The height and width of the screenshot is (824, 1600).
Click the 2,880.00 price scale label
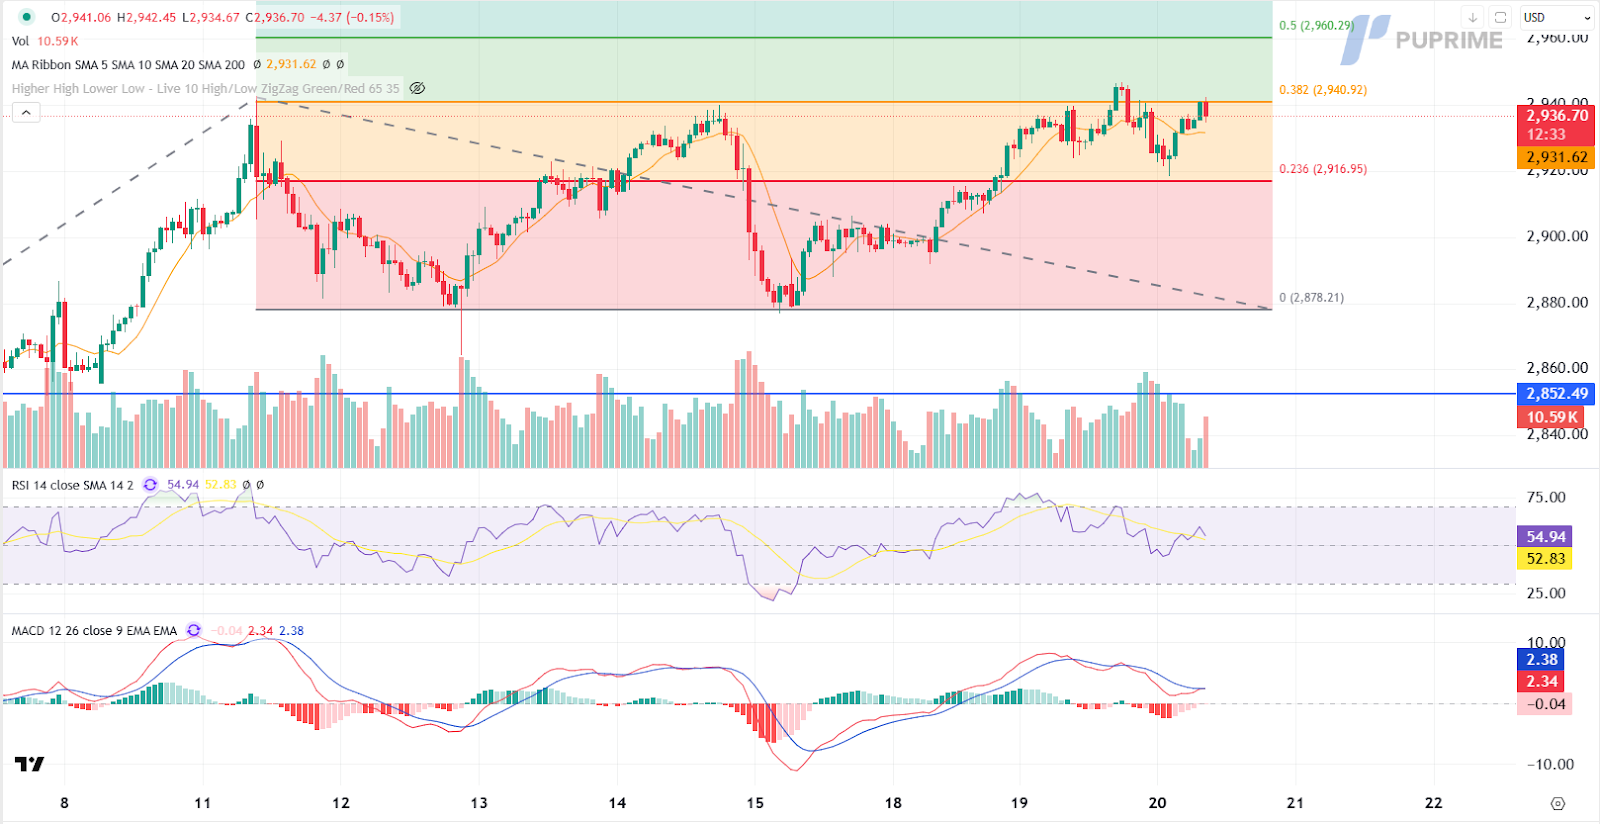pos(1557,303)
